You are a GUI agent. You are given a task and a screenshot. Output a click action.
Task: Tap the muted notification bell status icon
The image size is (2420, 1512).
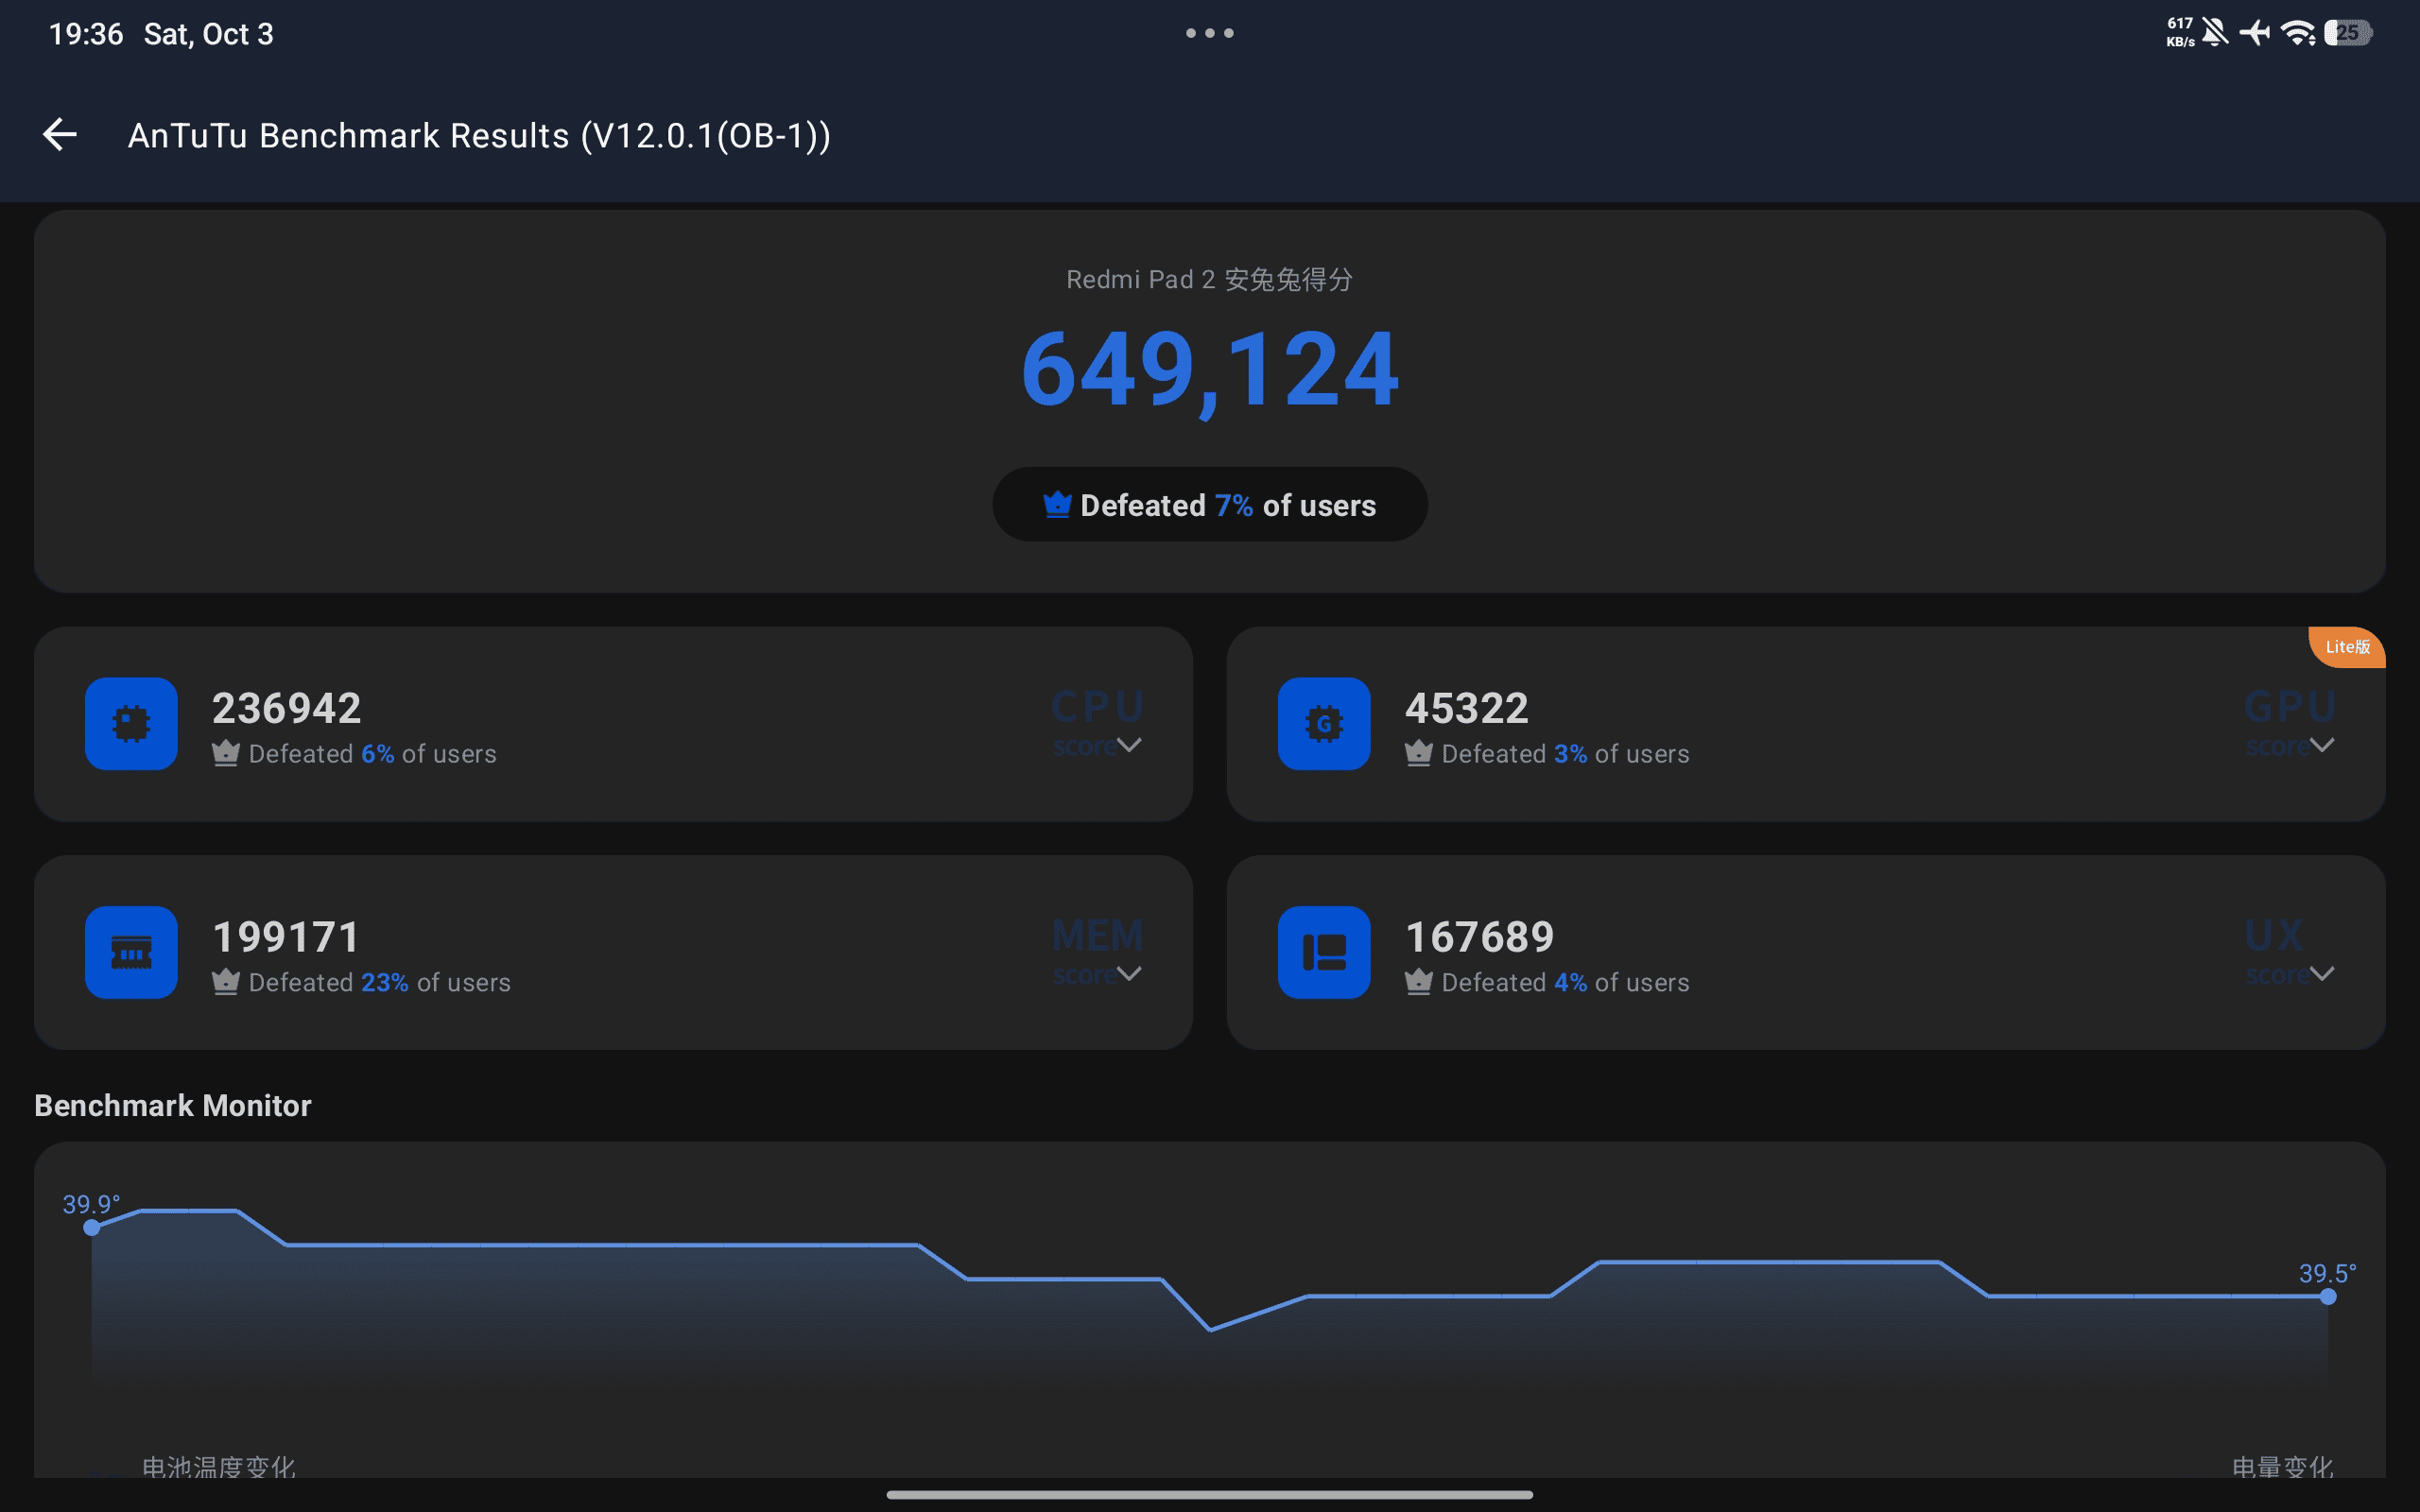click(x=2216, y=33)
